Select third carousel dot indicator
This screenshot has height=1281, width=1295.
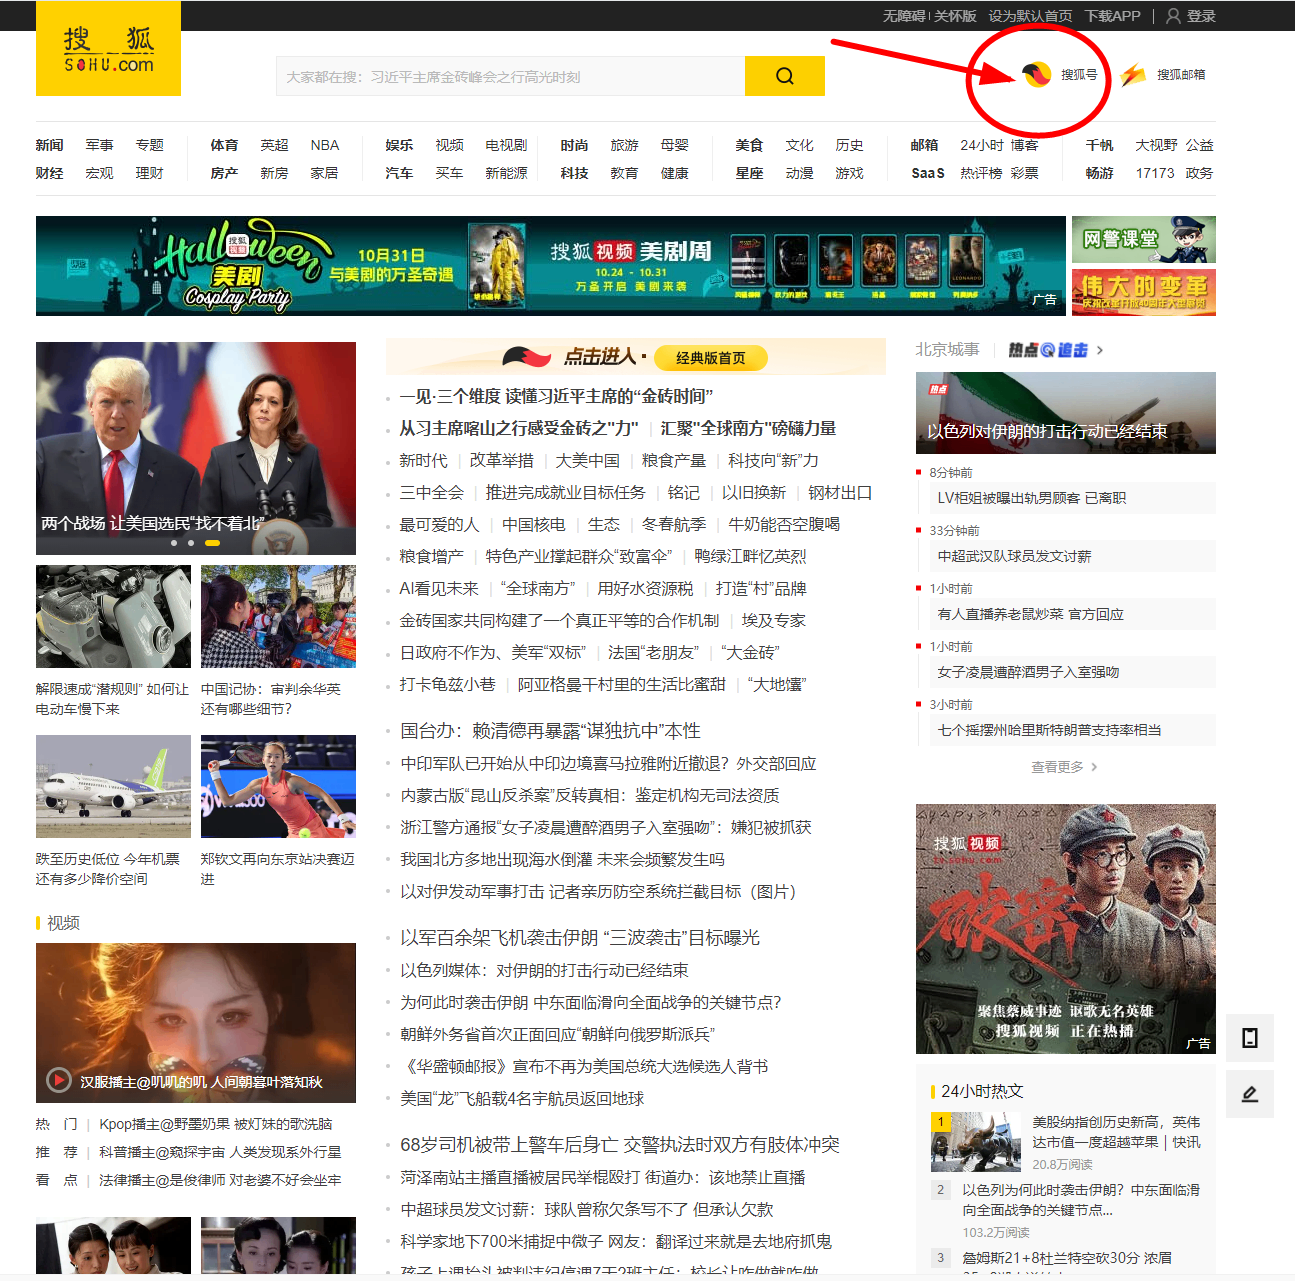tap(212, 543)
